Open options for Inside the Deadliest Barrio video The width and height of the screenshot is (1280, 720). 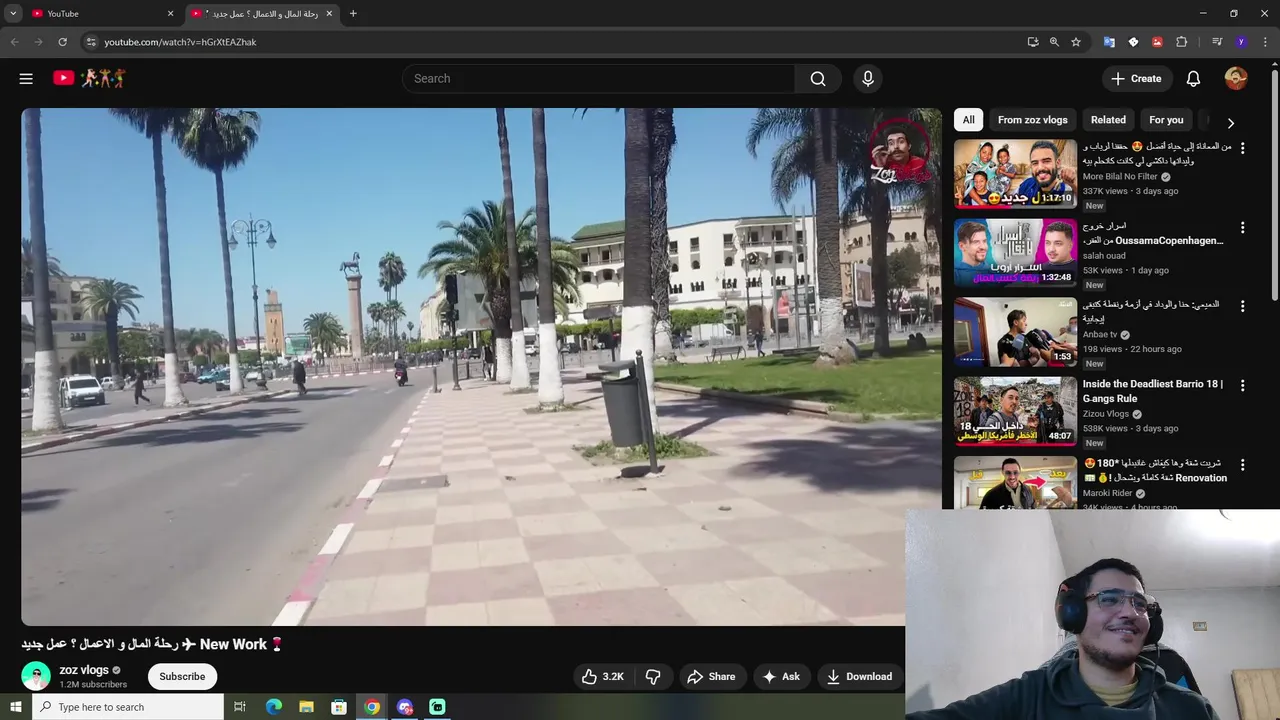pos(1243,385)
